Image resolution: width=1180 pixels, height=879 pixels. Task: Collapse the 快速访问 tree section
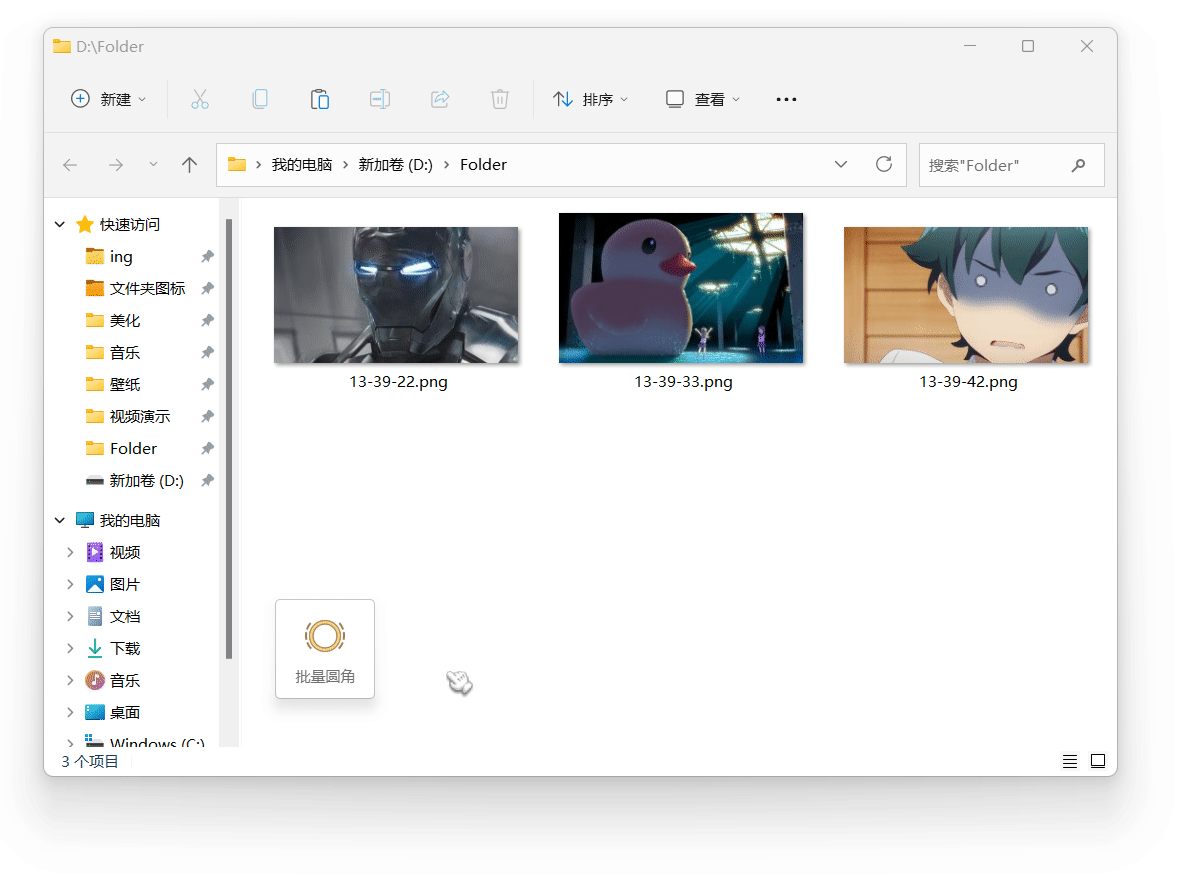[x=60, y=224]
